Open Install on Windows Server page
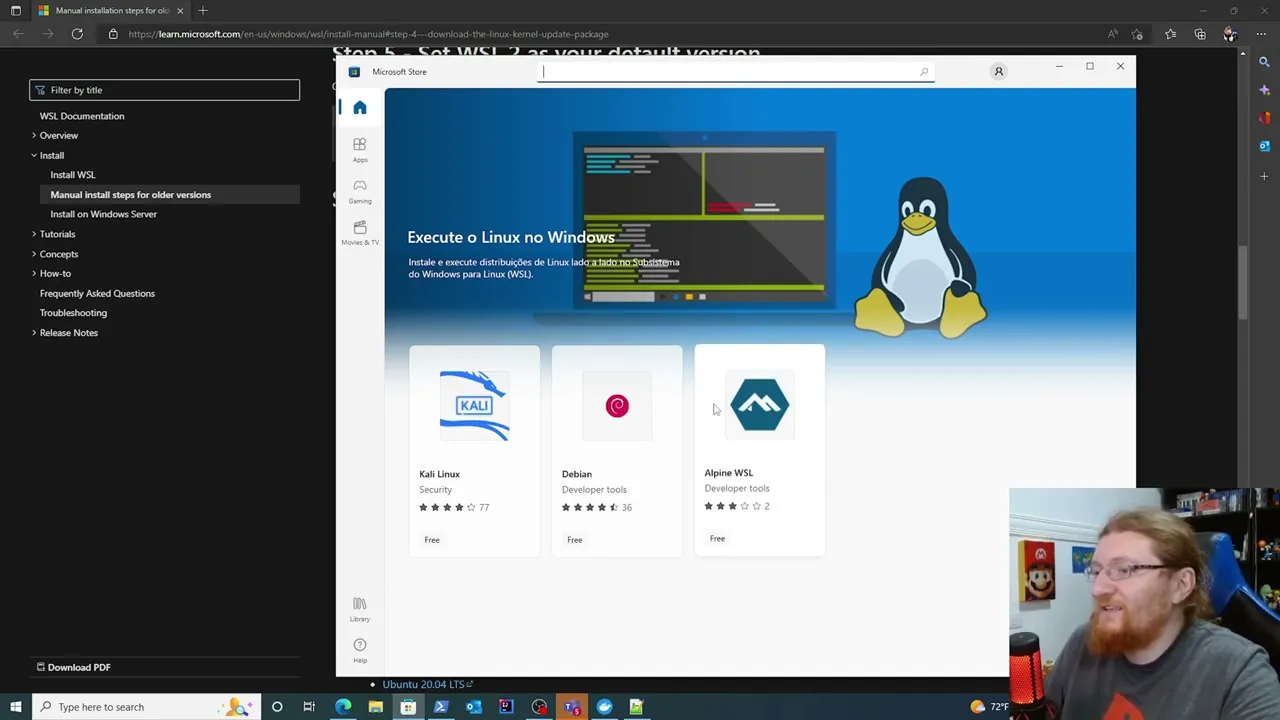 click(x=104, y=214)
